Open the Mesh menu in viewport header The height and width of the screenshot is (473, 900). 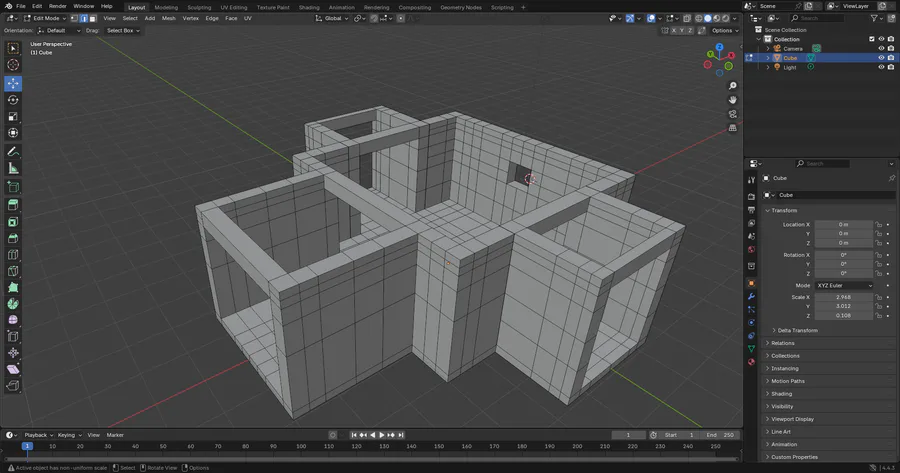[x=169, y=18]
